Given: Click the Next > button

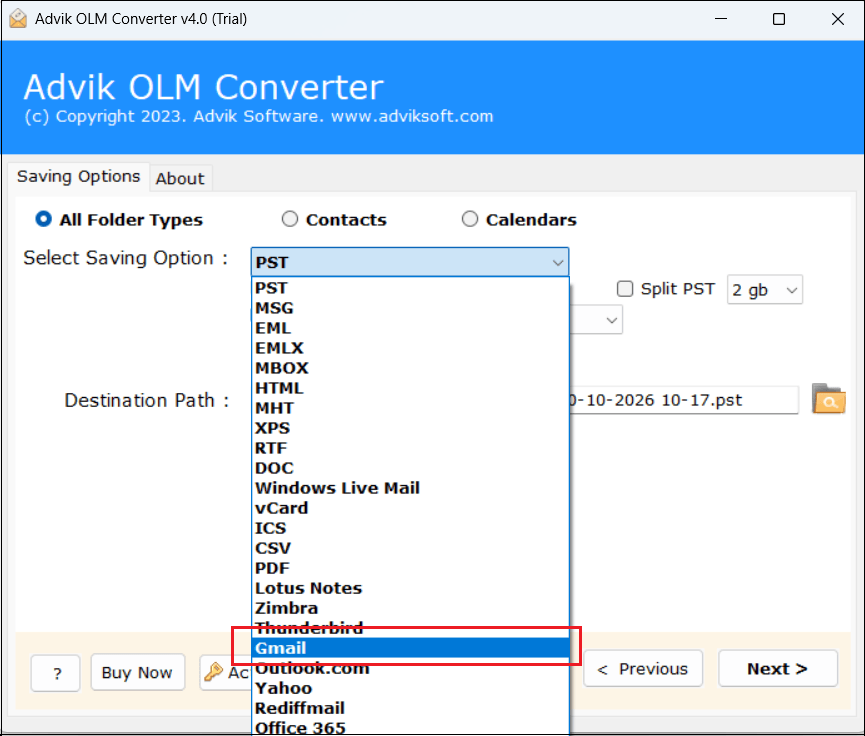Looking at the screenshot, I should tap(778, 668).
